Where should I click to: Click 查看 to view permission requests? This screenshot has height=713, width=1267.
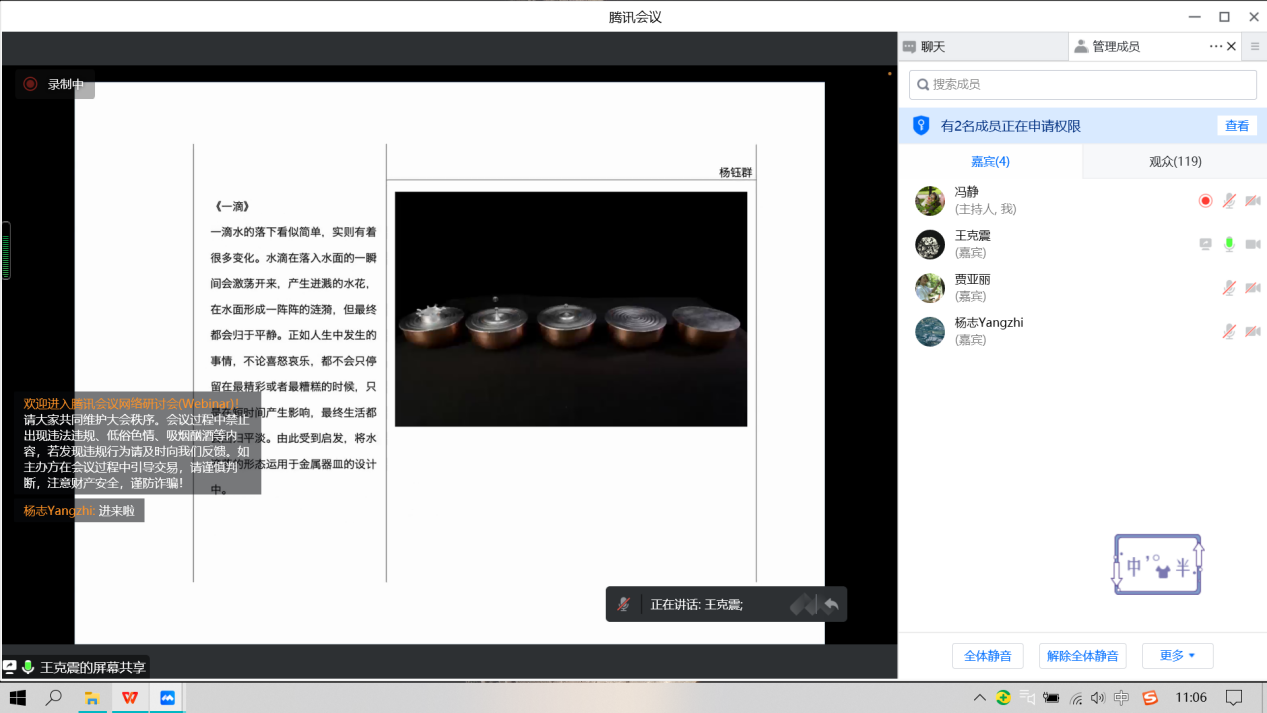tap(1237, 126)
